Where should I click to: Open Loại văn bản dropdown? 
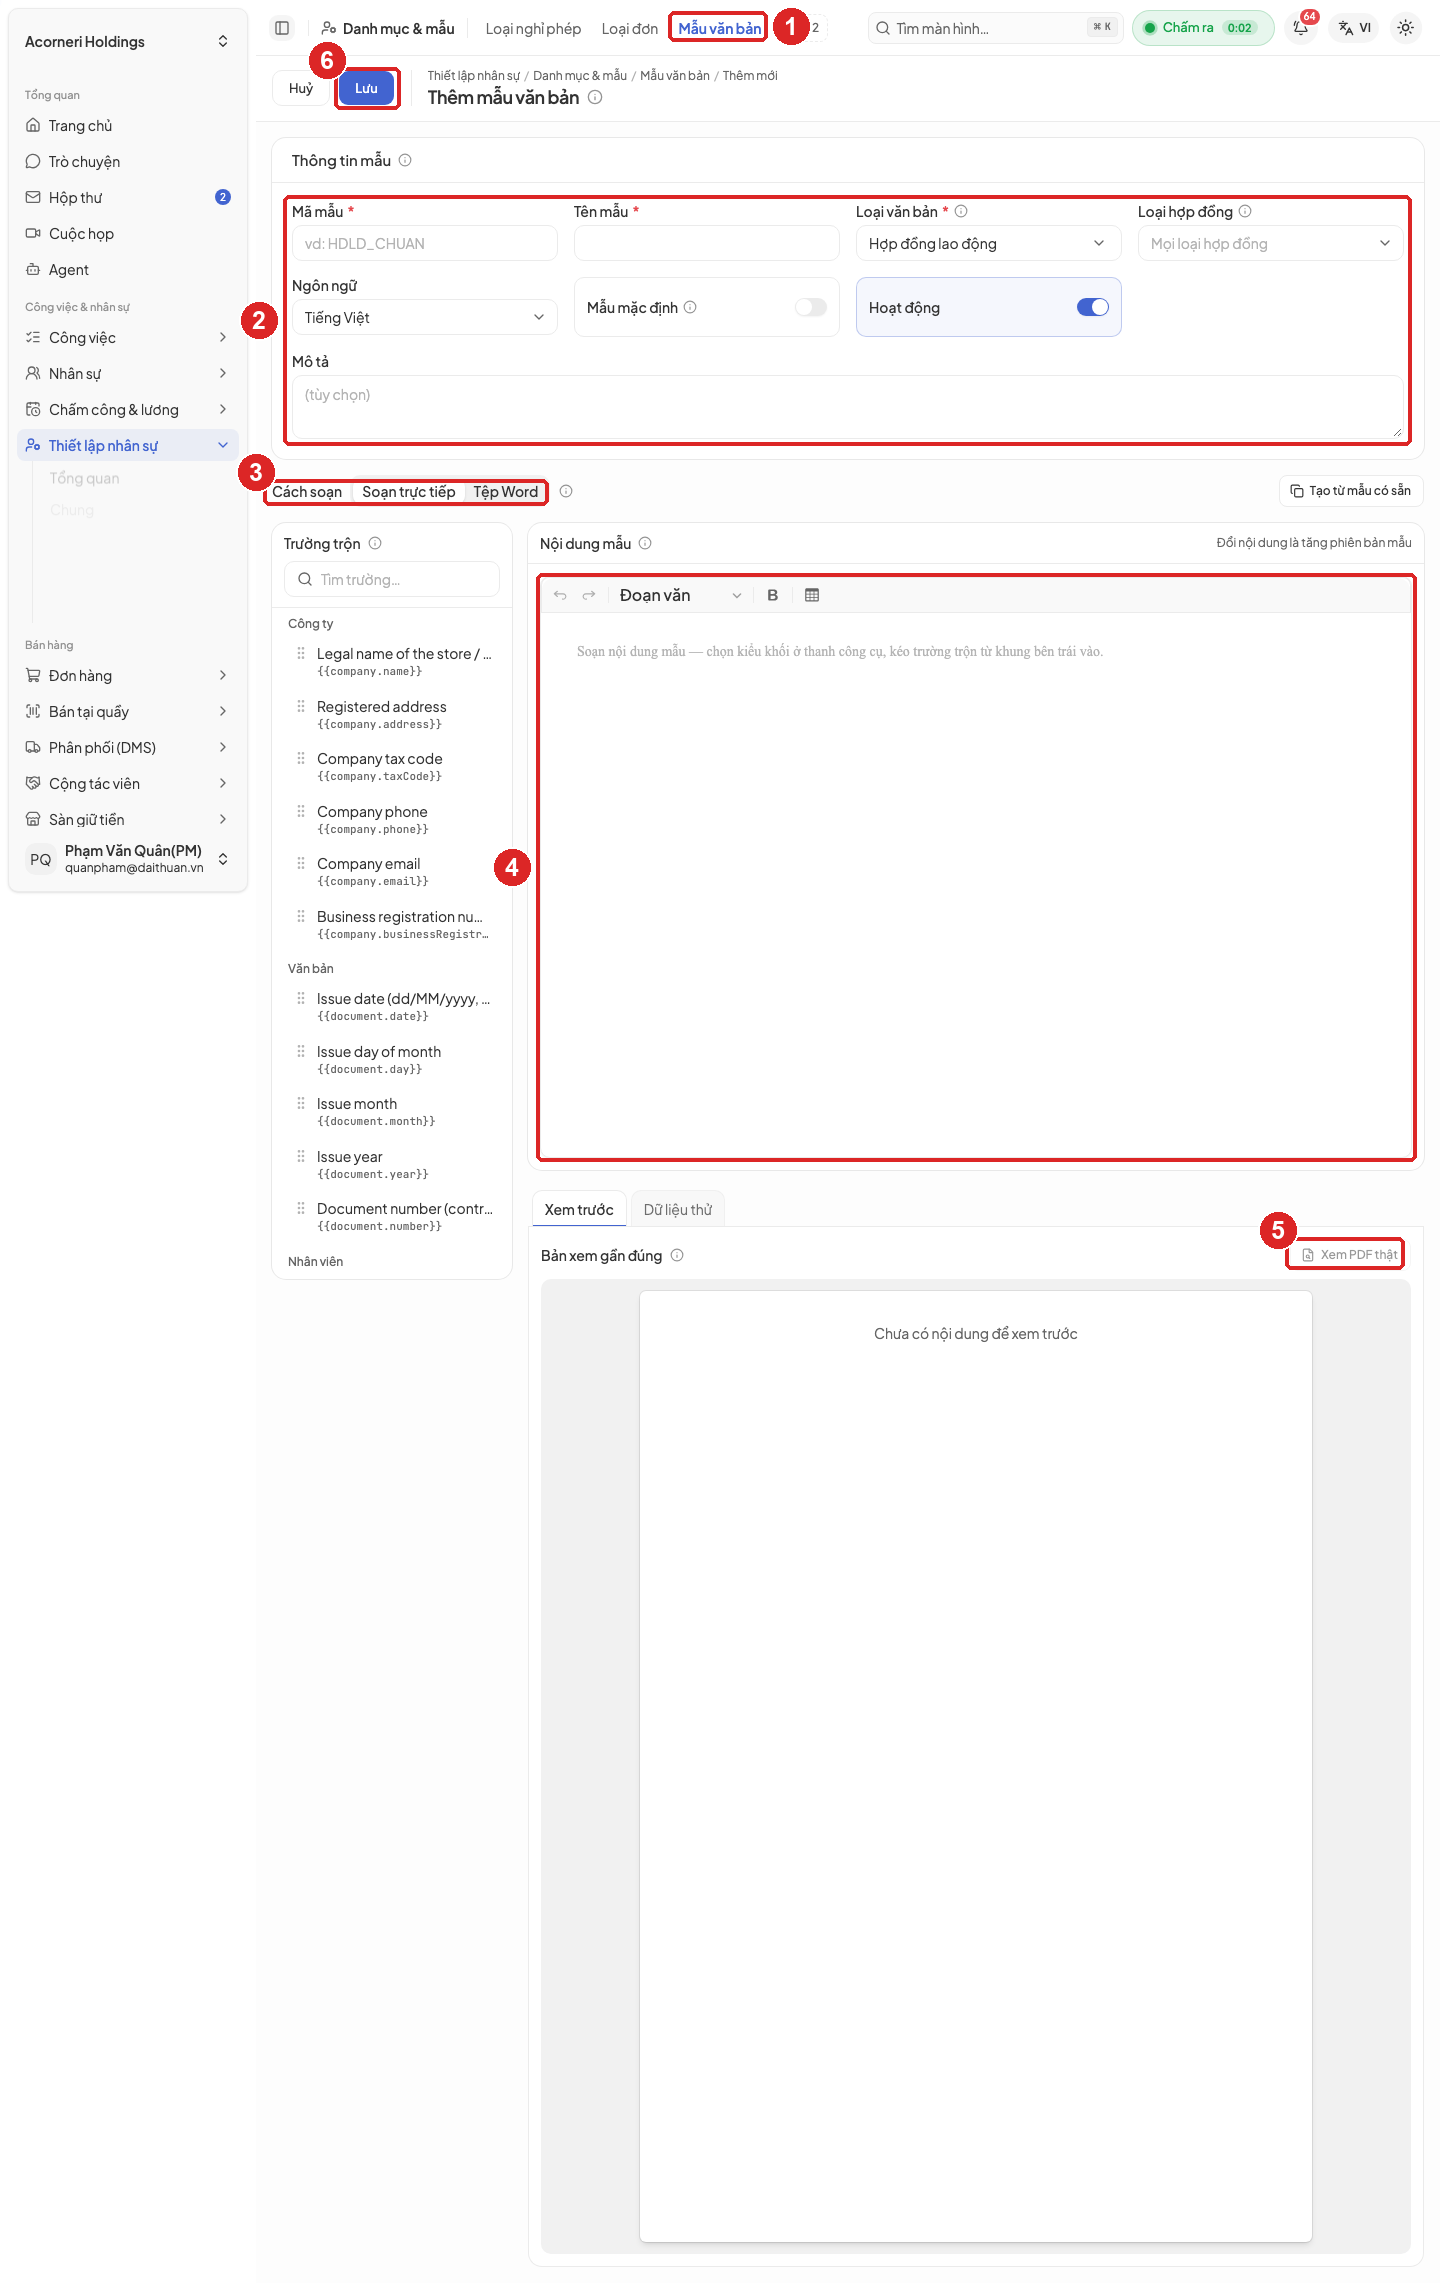coord(988,244)
